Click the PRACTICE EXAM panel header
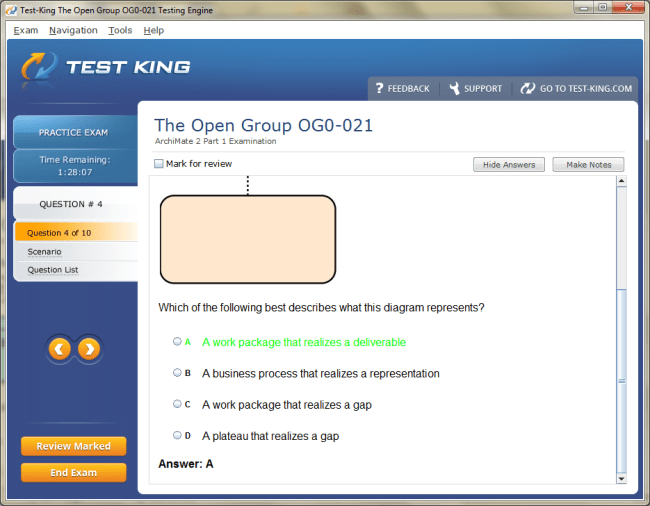The image size is (650, 506). [75, 133]
